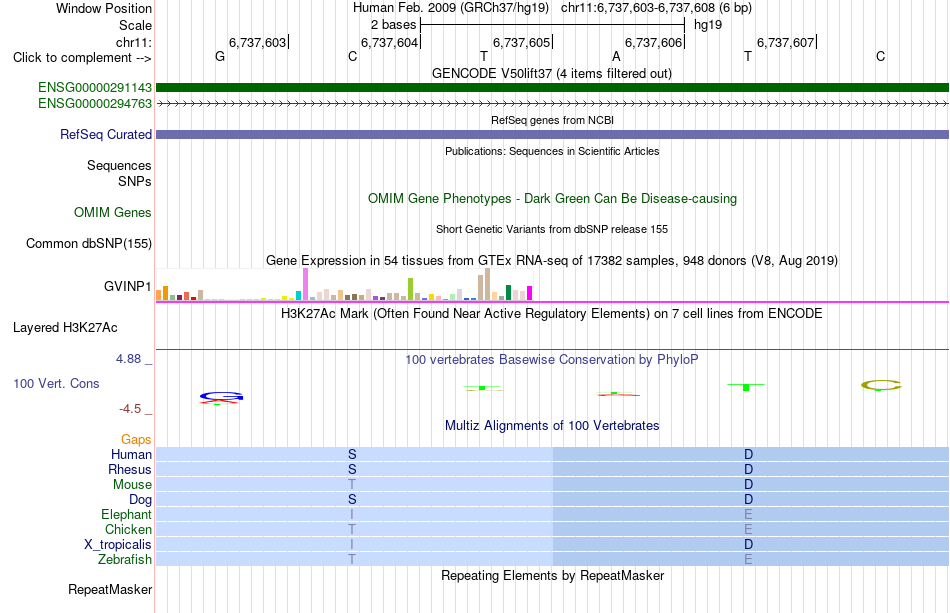Click the 'Window Position' track label
The width and height of the screenshot is (950, 613).
point(104,8)
